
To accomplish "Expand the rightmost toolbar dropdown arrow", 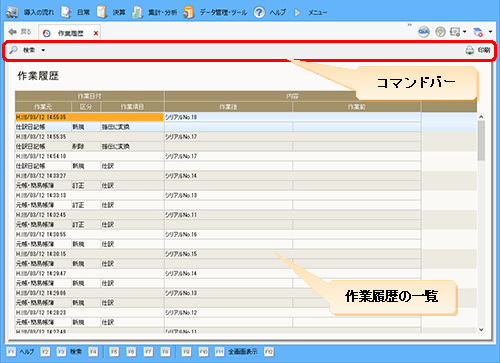I will click(490, 32).
